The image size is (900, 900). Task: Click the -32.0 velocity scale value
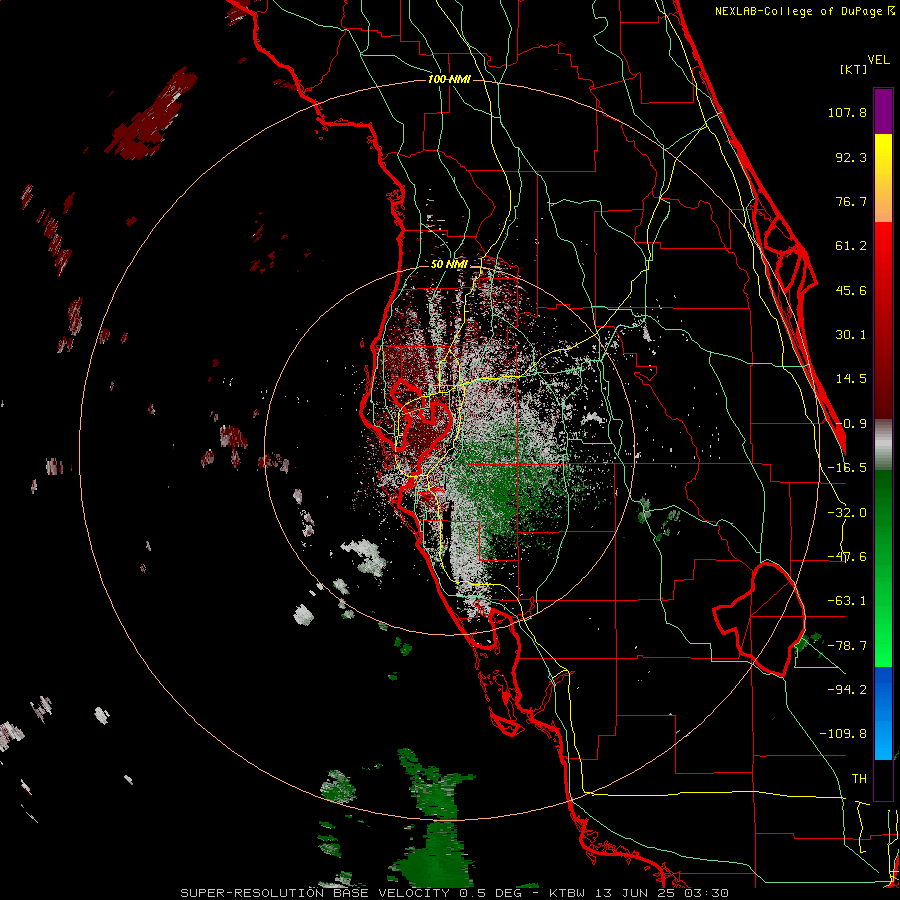click(x=847, y=513)
